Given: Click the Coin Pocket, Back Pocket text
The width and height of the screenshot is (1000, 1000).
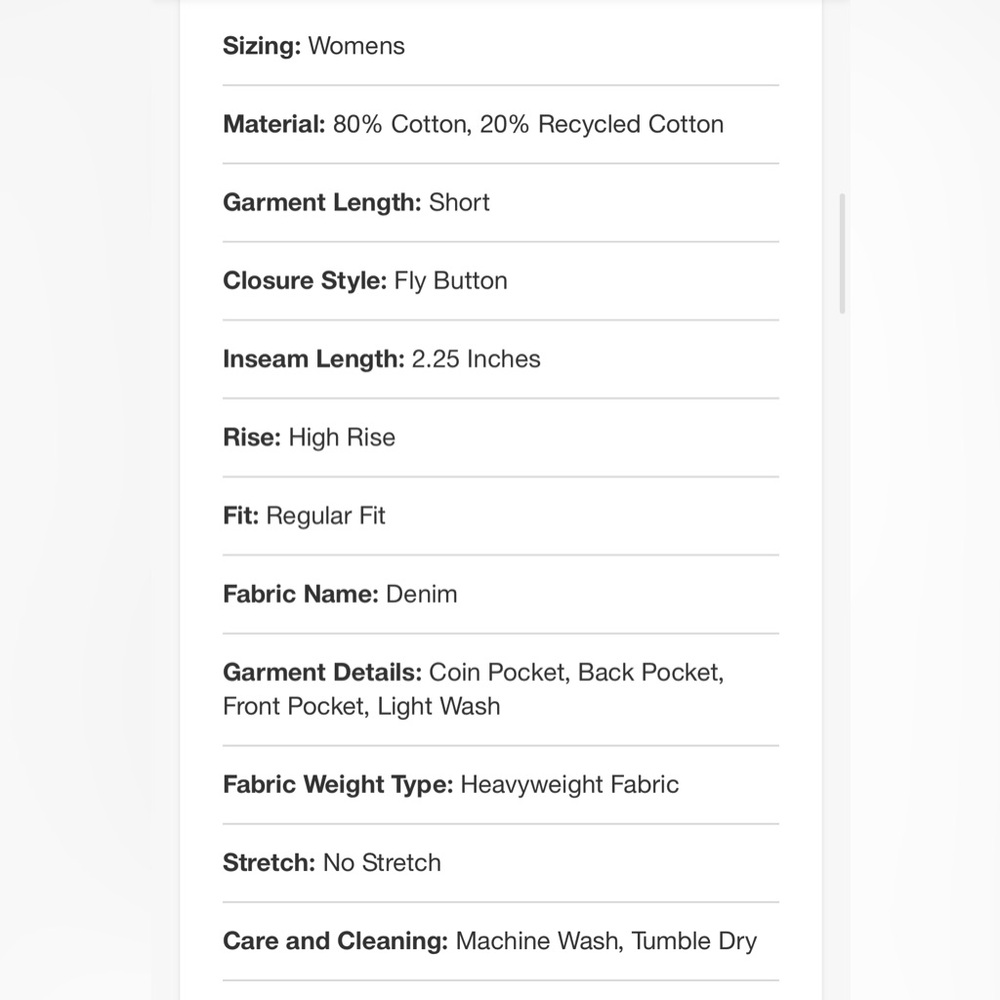Looking at the screenshot, I should [577, 673].
